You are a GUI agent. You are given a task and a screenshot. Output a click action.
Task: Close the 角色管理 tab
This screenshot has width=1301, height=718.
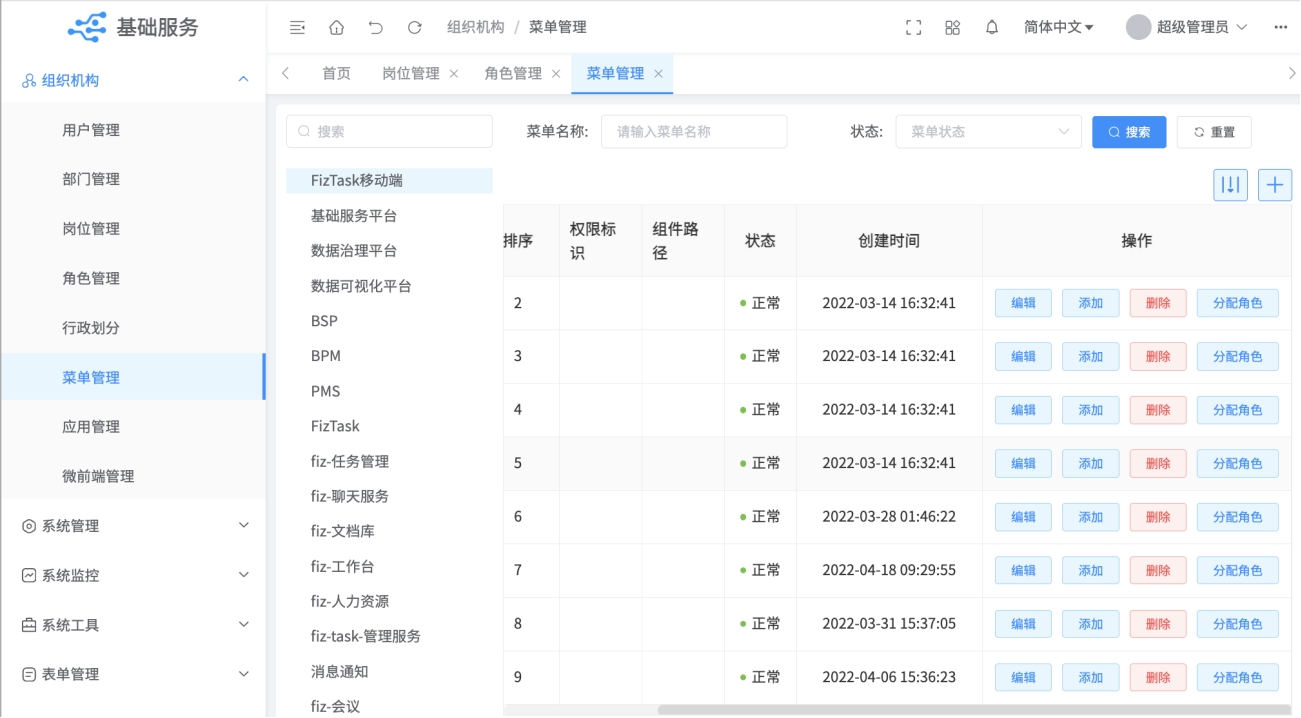pos(556,74)
